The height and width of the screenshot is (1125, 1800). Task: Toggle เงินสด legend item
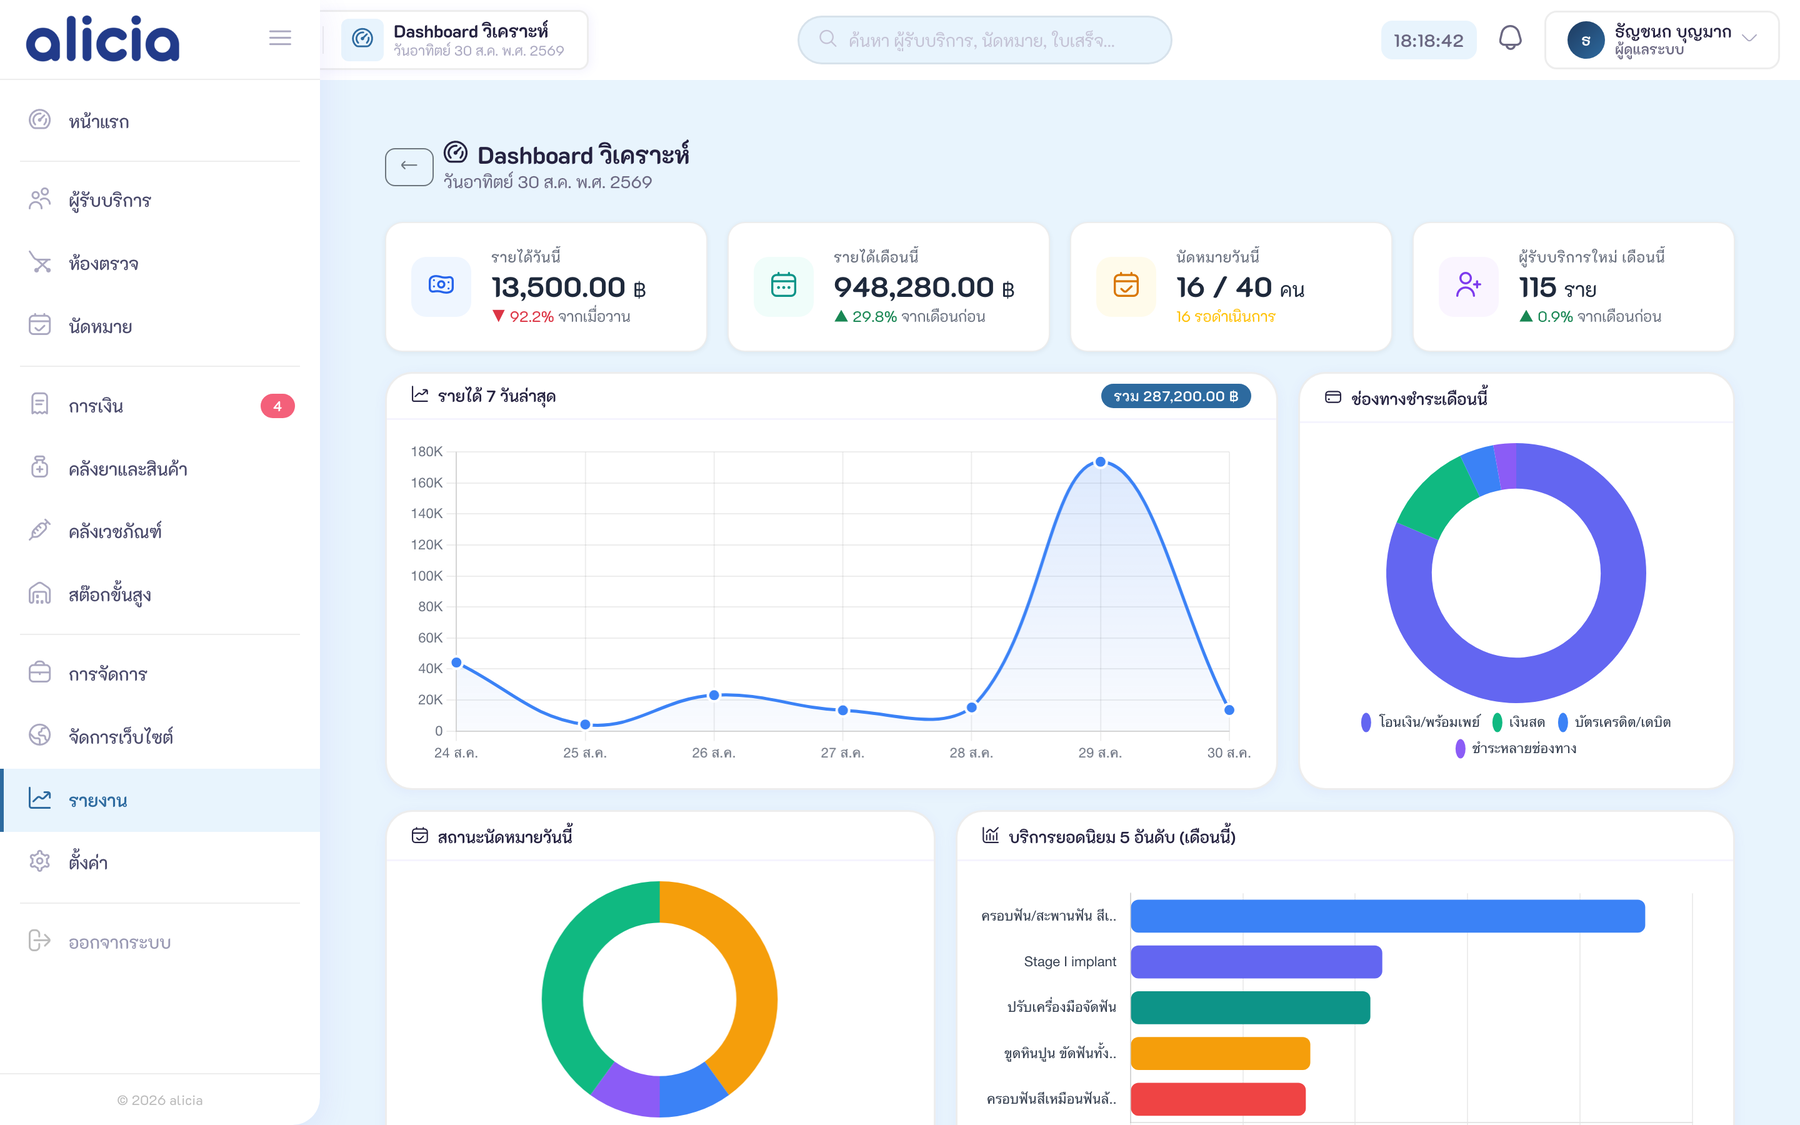1518,722
